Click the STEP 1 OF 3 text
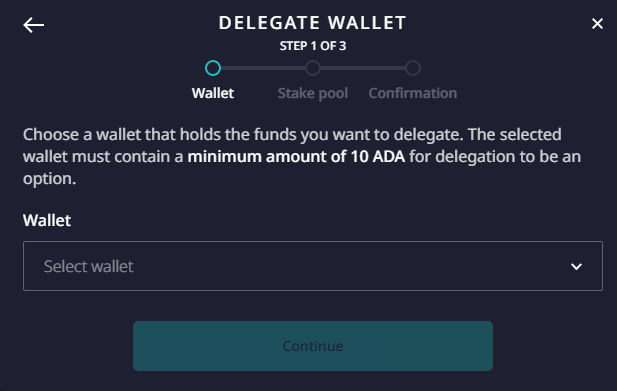The width and height of the screenshot is (617, 391). coord(313,46)
